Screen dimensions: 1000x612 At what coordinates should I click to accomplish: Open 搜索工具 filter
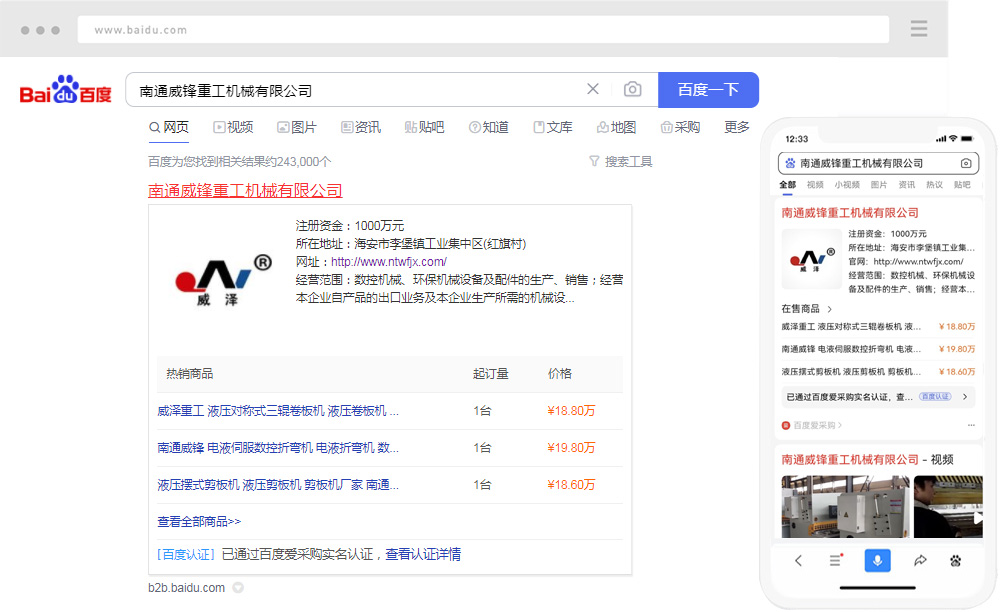tap(621, 162)
